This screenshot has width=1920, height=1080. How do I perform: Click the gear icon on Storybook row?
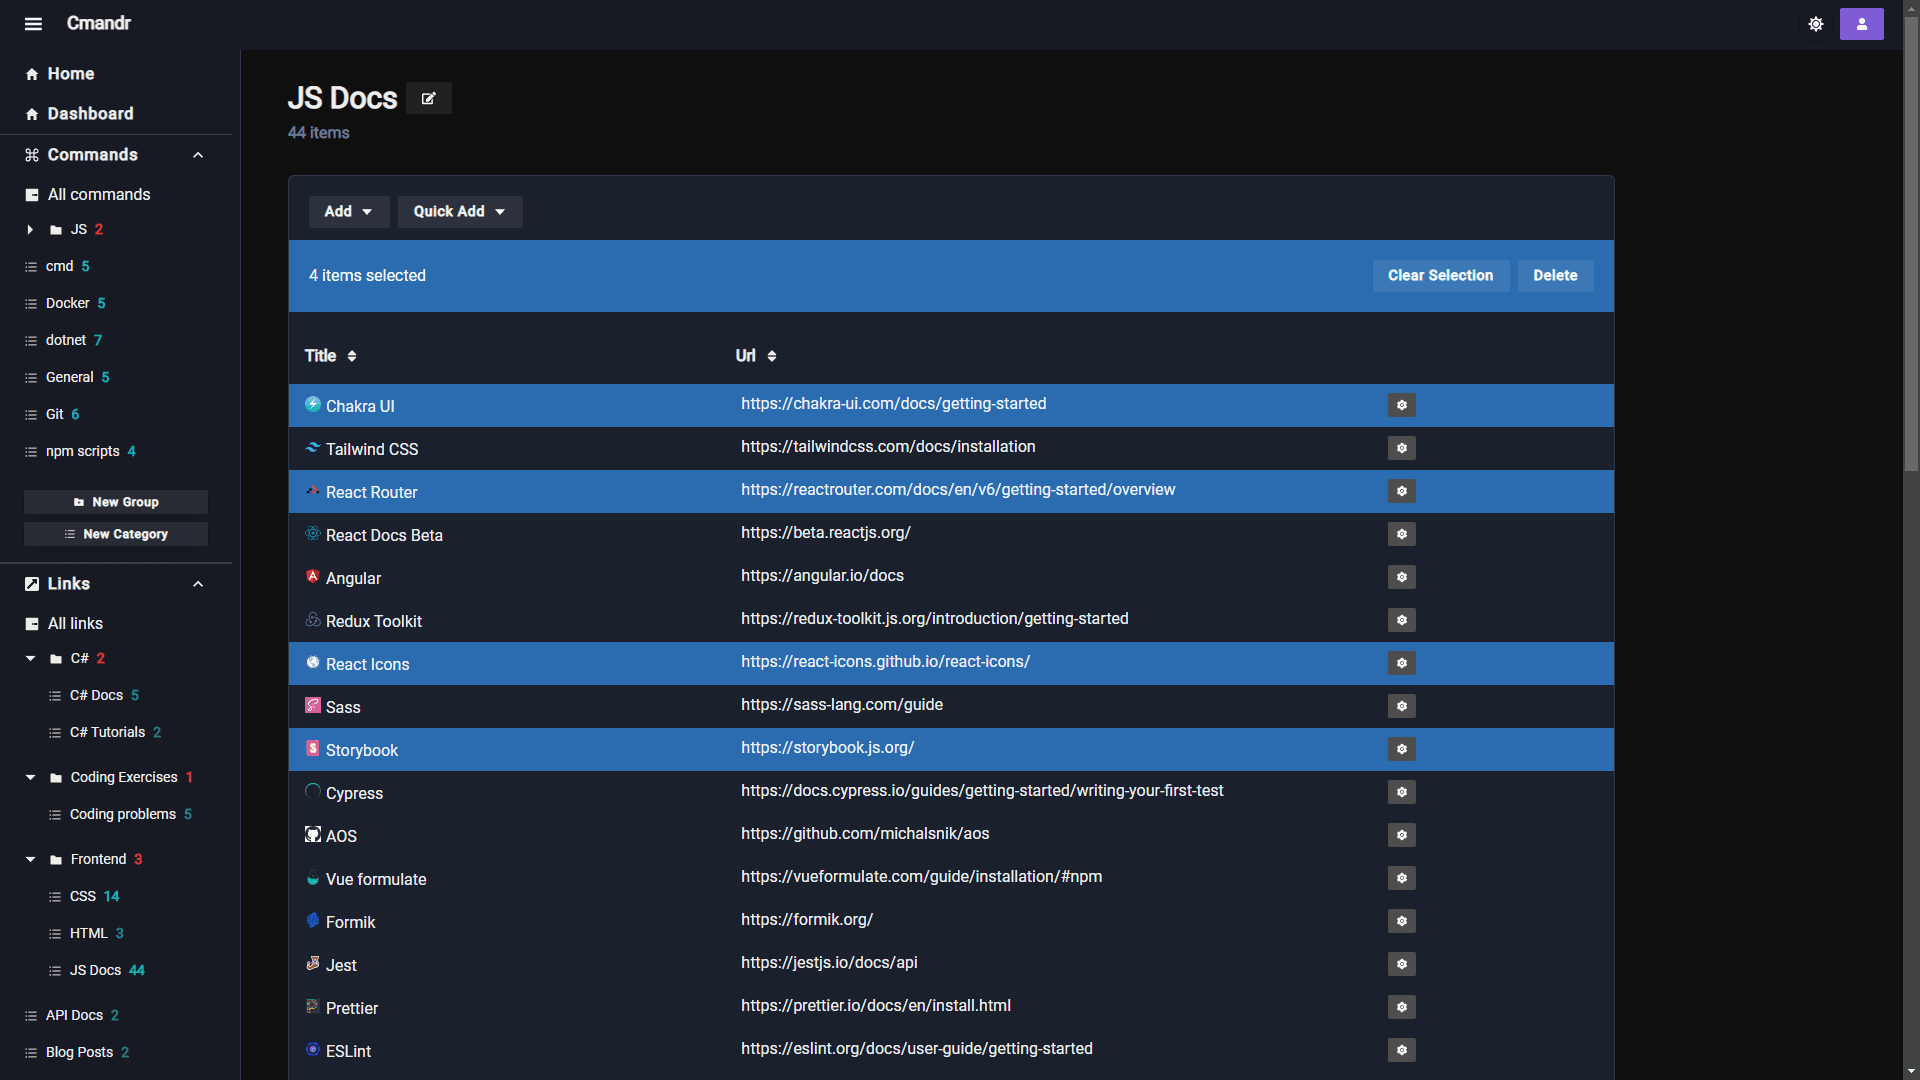tap(1401, 749)
